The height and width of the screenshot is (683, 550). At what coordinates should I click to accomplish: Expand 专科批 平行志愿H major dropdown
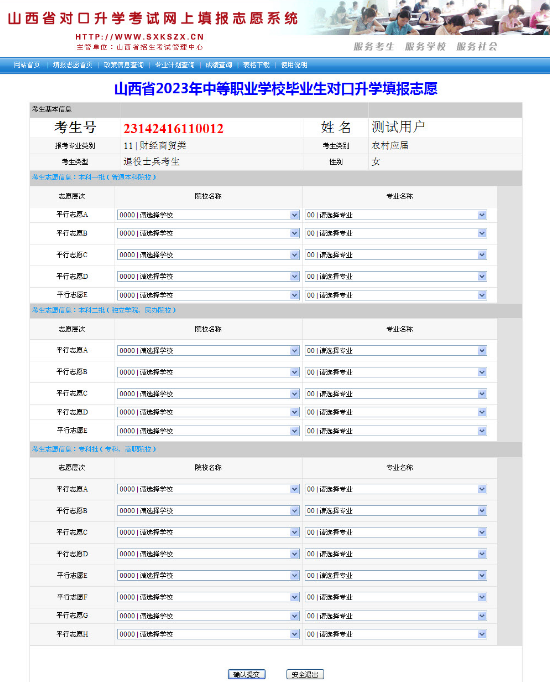(x=395, y=634)
